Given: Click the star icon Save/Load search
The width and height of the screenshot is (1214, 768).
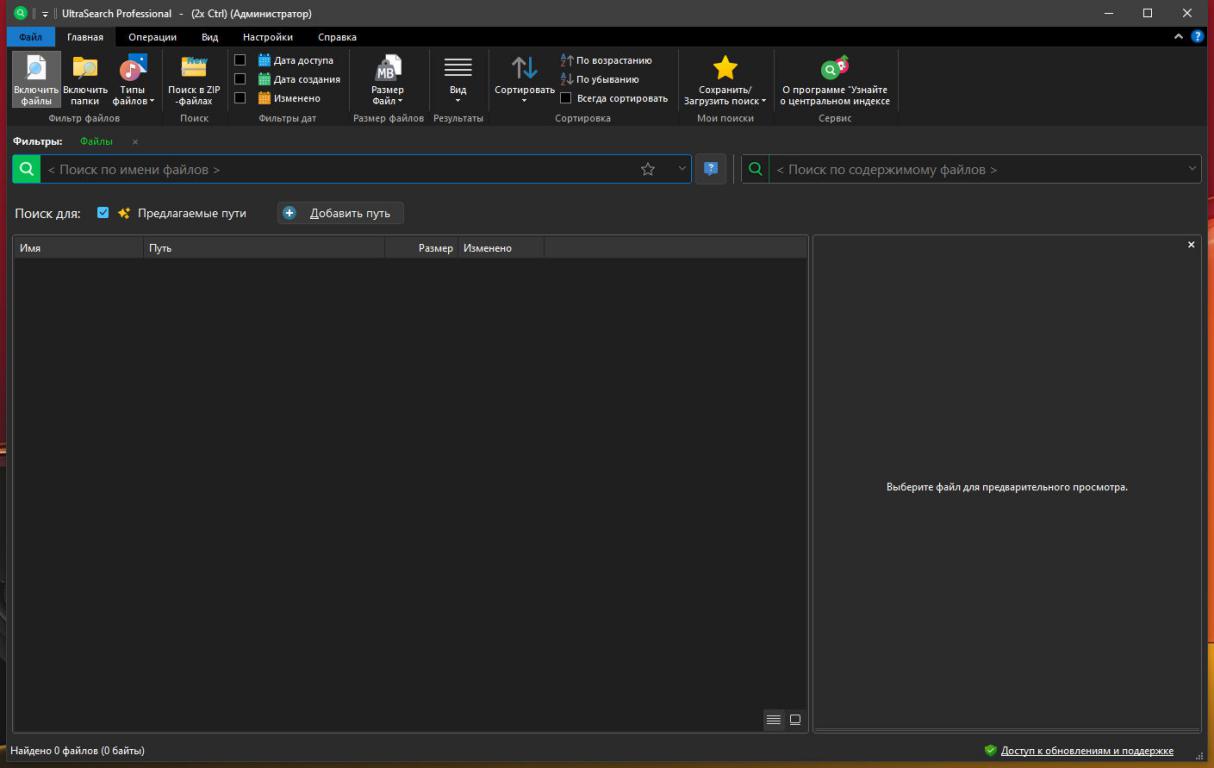Looking at the screenshot, I should tap(725, 68).
